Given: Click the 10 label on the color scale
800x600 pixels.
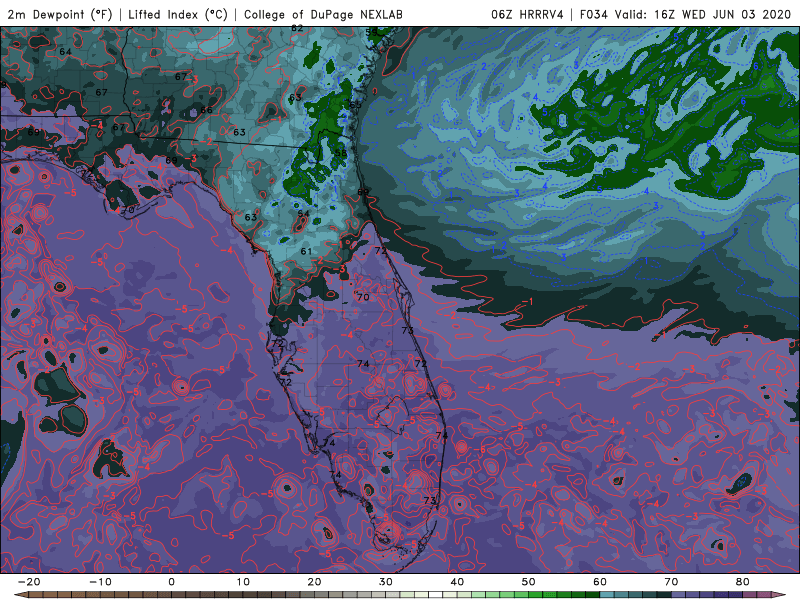Looking at the screenshot, I should (243, 582).
